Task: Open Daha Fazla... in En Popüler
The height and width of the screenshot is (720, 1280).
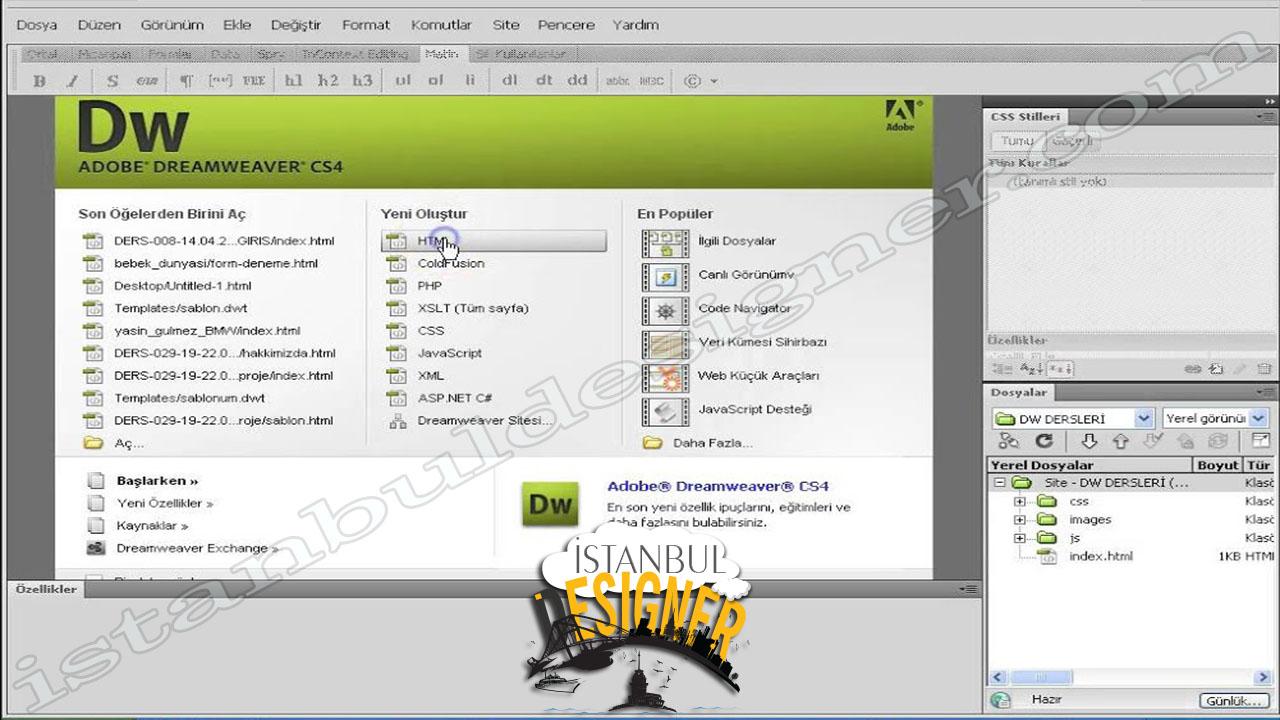Action: (712, 442)
